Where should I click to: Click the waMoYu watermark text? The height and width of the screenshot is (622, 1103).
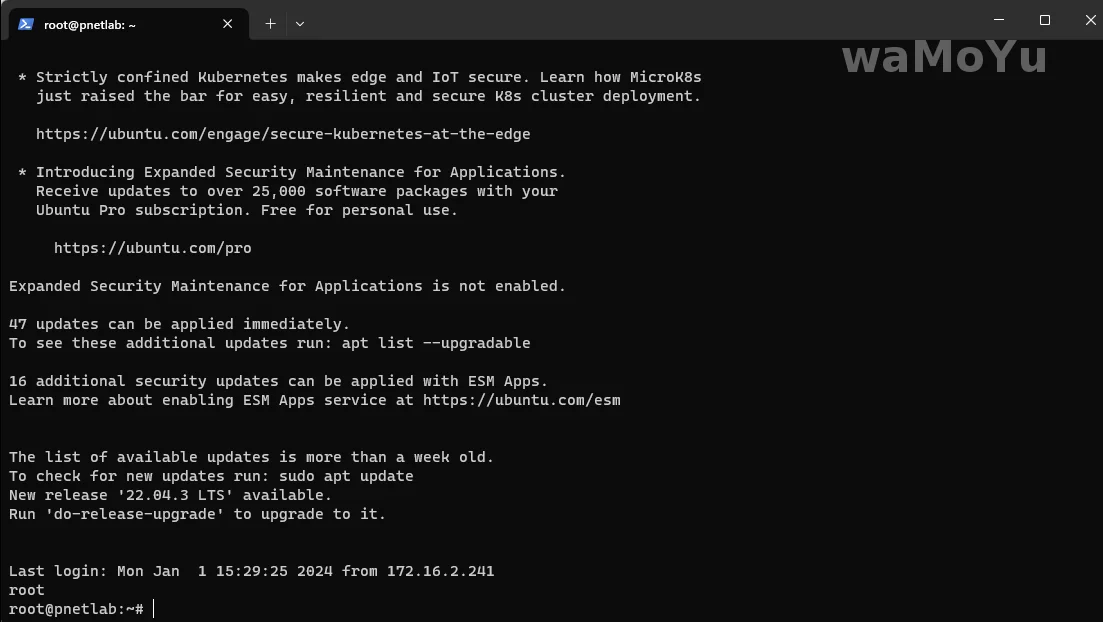pos(944,57)
